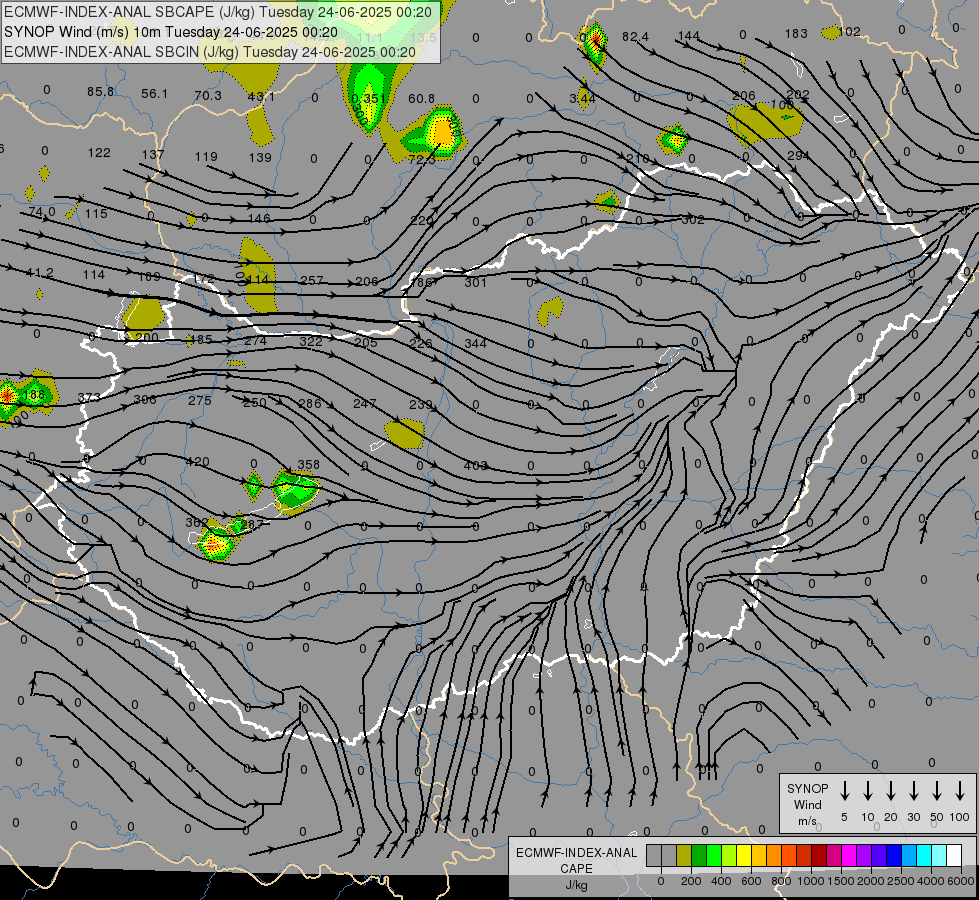Click the 373 CAPE value on map
979x900 pixels.
click(89, 398)
